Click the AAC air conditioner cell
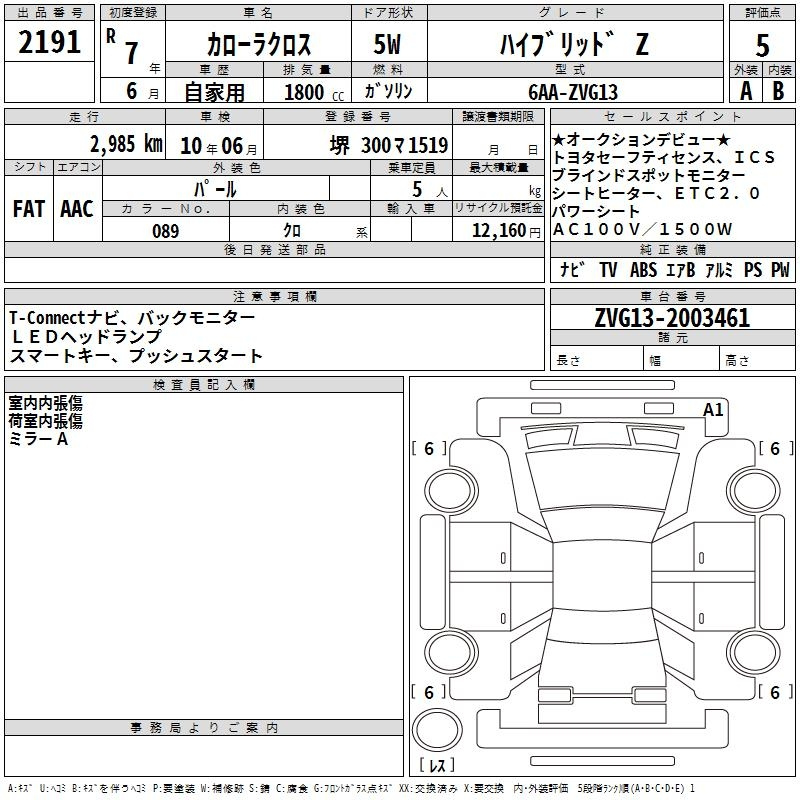This screenshot has height=800, width=800. point(77,209)
